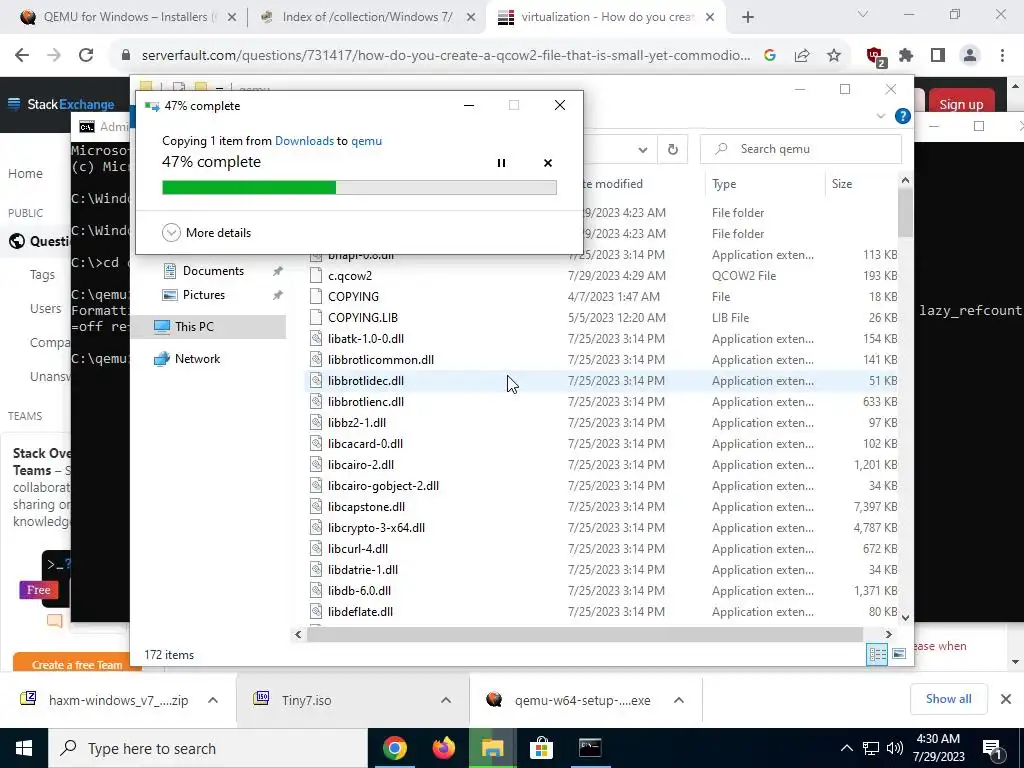Screen dimensions: 1024x768
Task: Click Show all downloads
Action: pos(948,699)
